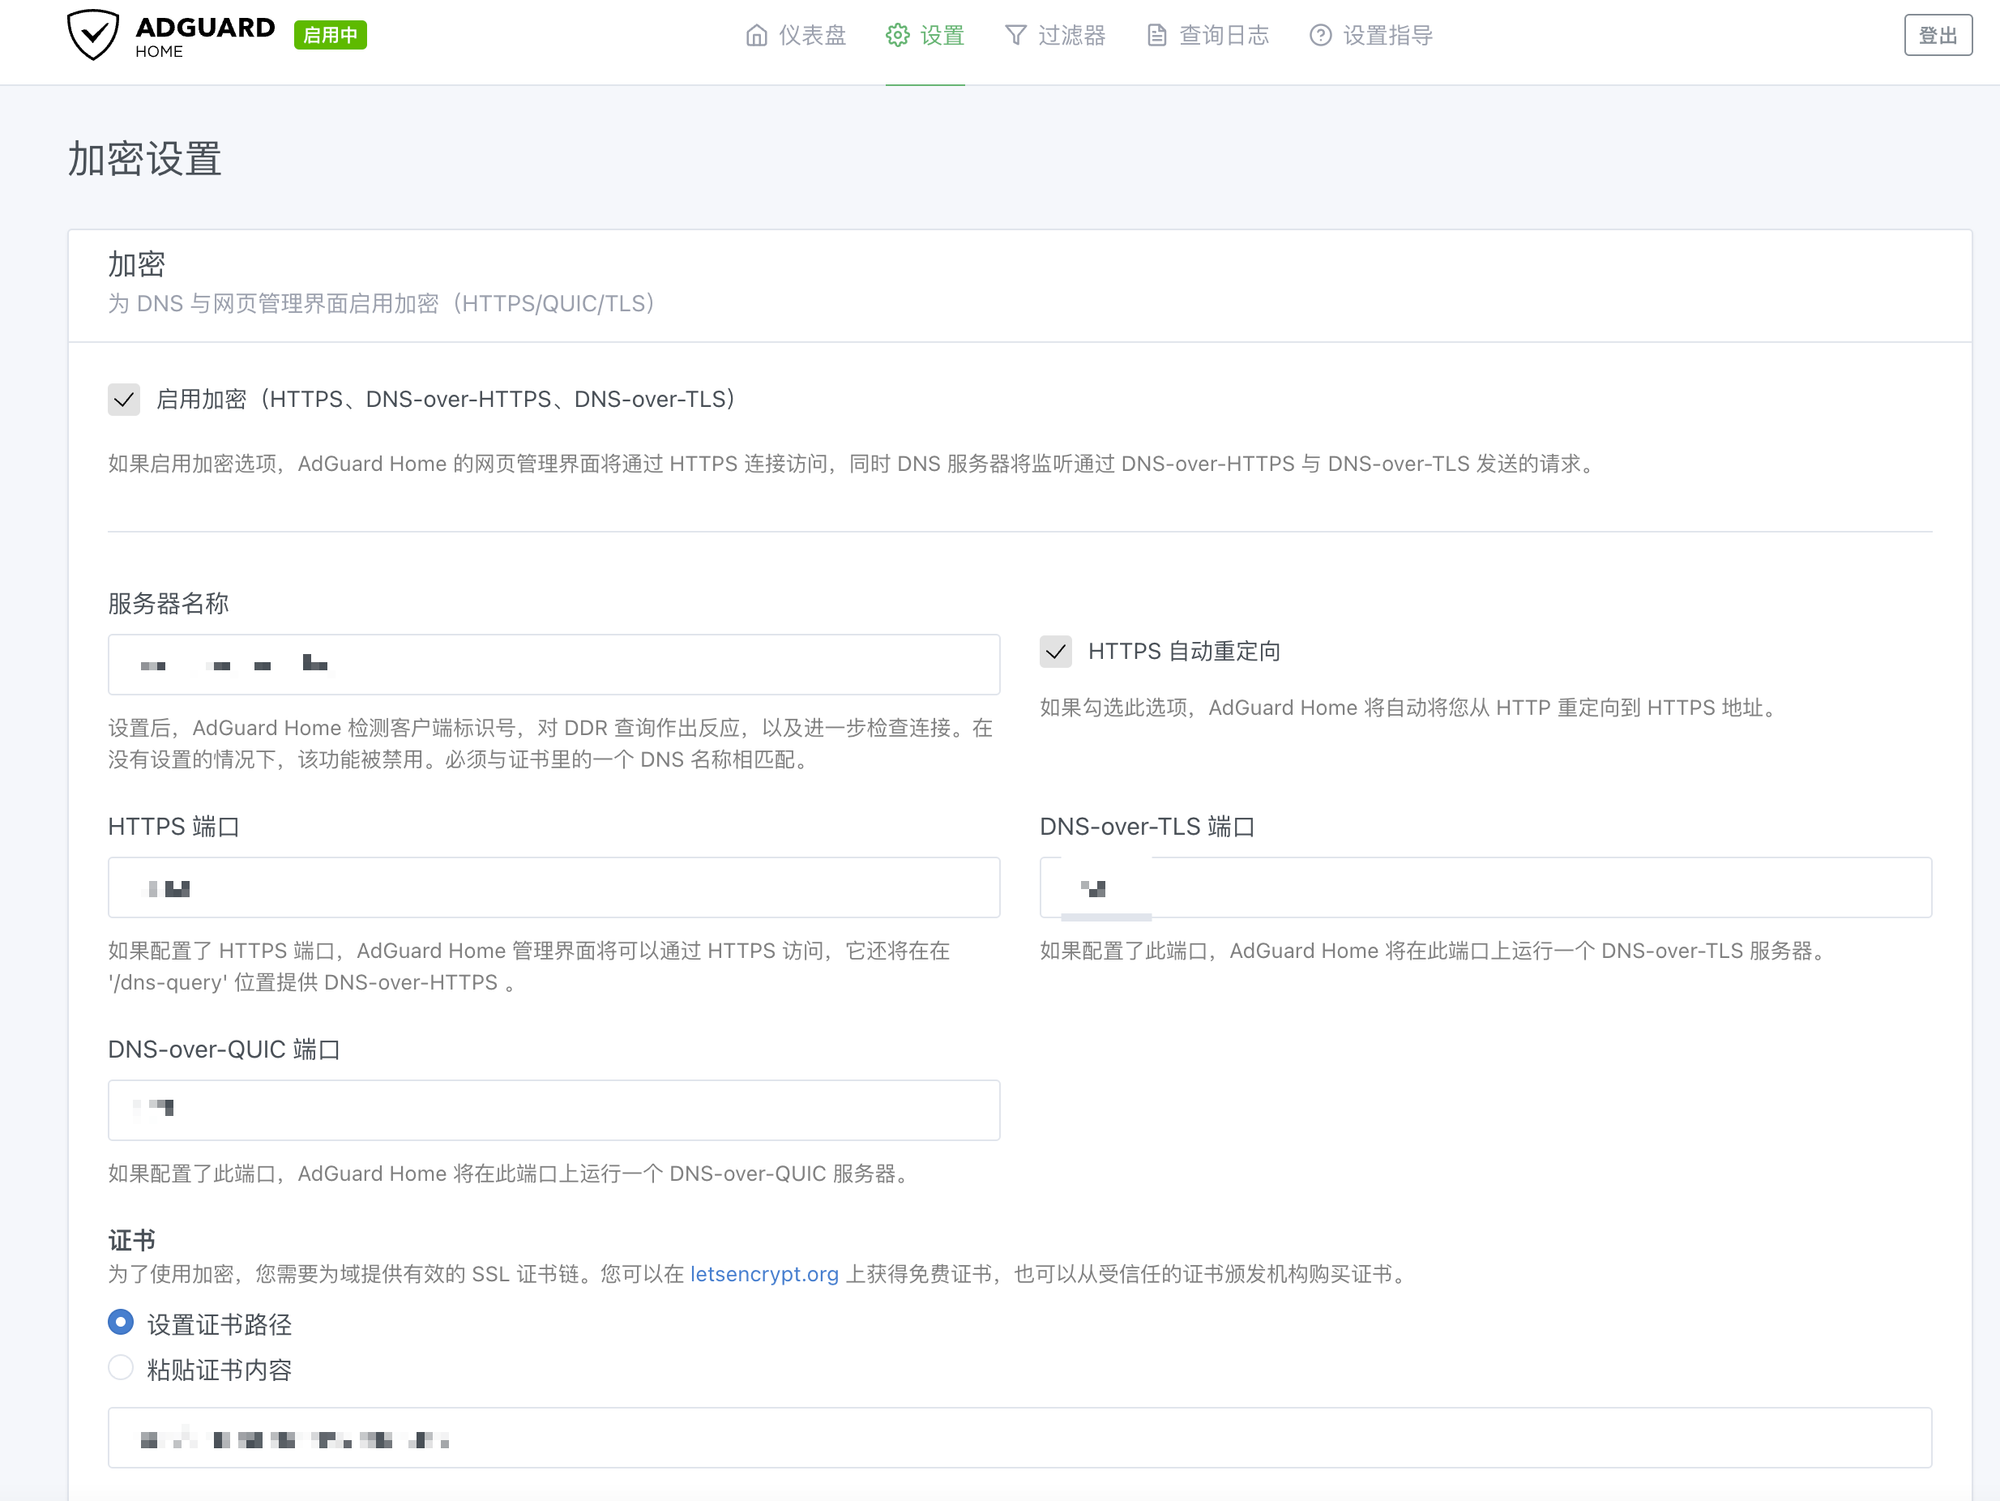The image size is (2000, 1501).
Task: Click the 登出 logout button
Action: 1938,35
